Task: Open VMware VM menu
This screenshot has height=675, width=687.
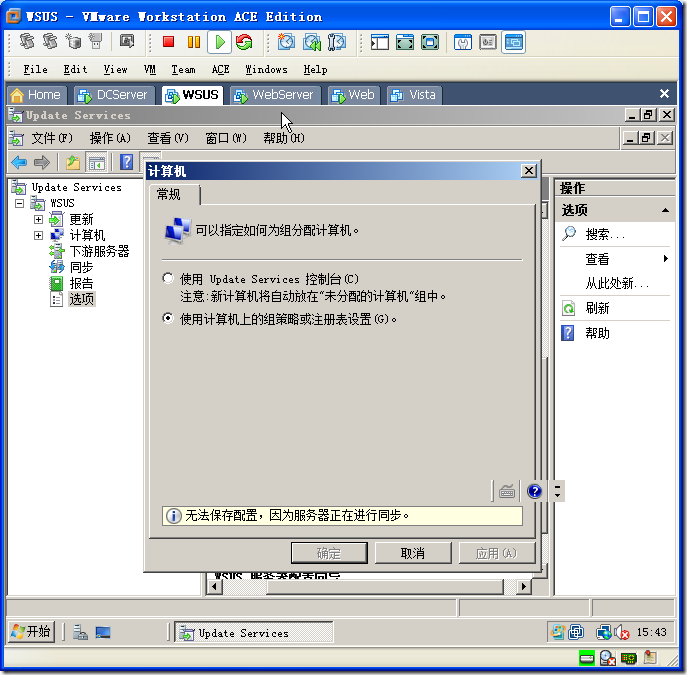Action: pos(149,69)
